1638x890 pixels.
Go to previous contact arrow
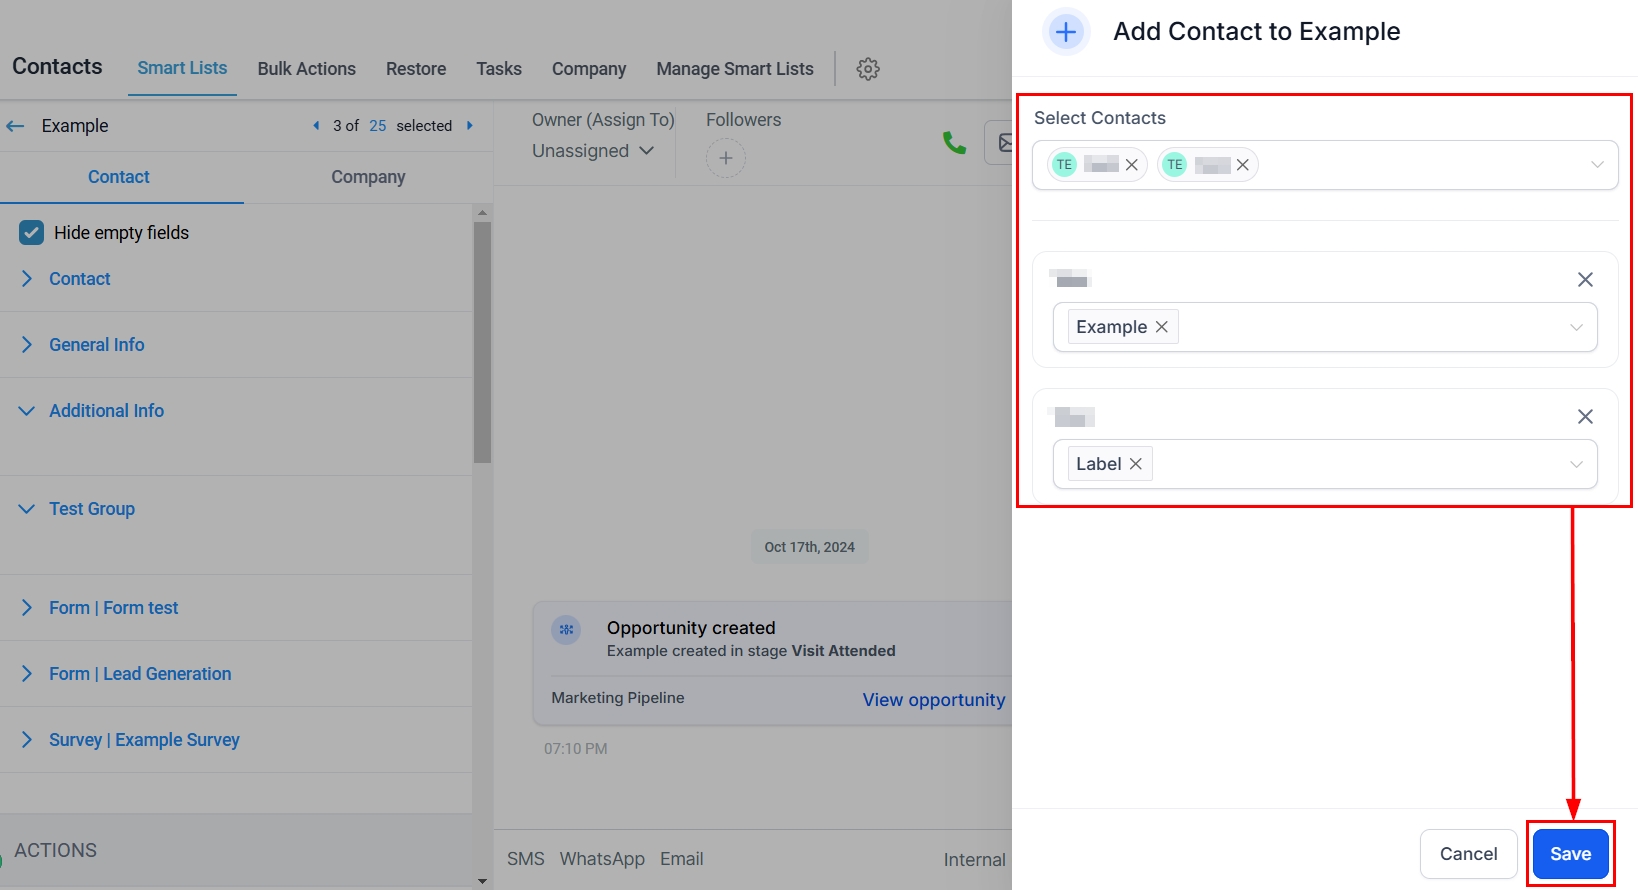pyautogui.click(x=316, y=126)
